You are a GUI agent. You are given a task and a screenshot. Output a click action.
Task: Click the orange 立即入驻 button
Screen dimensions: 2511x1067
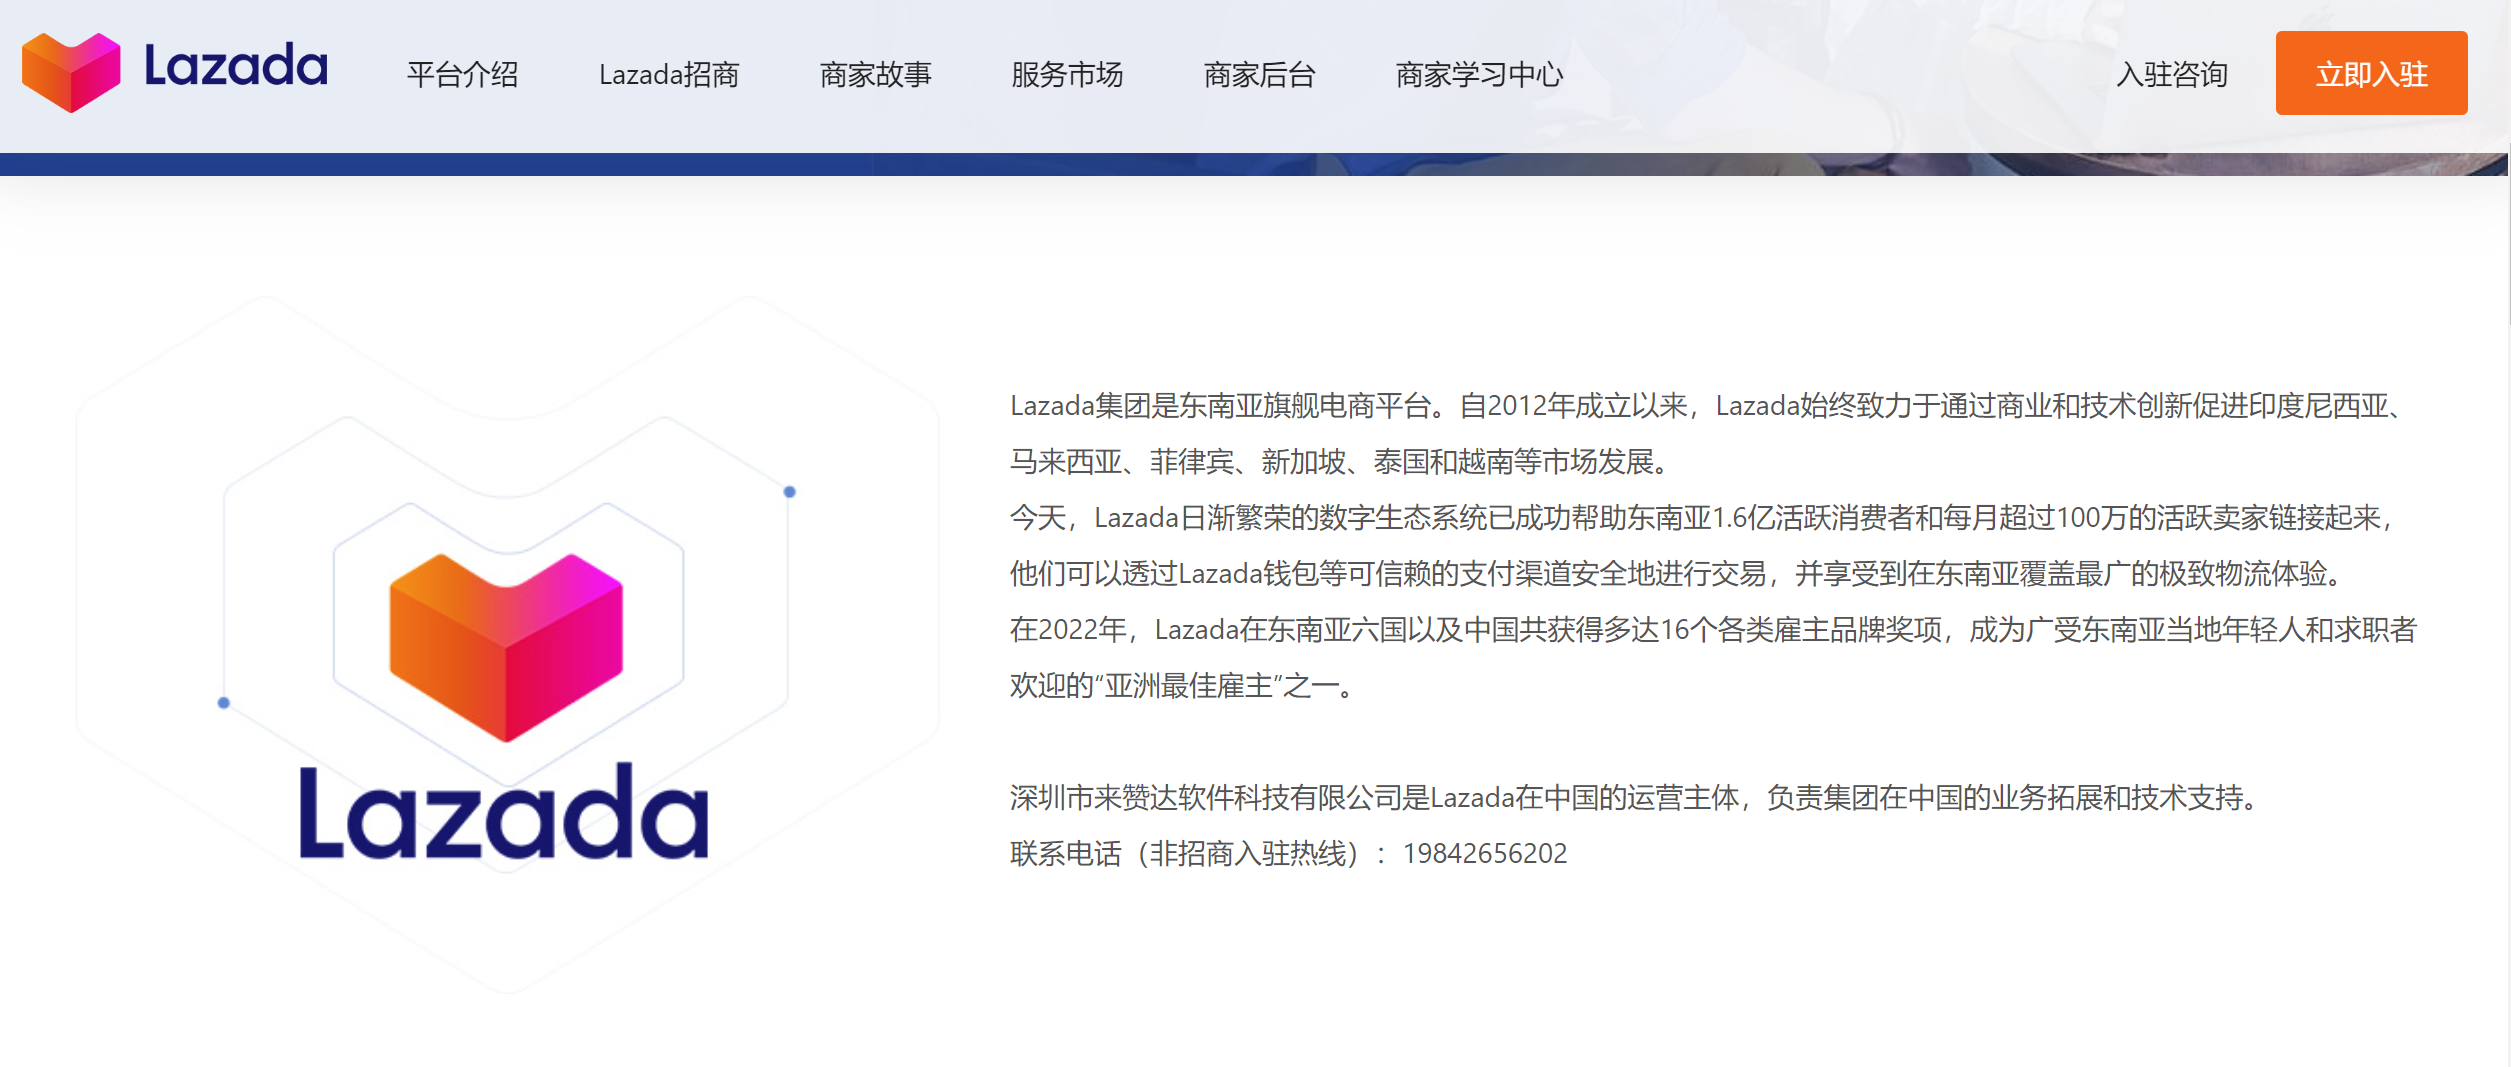pos(2371,73)
